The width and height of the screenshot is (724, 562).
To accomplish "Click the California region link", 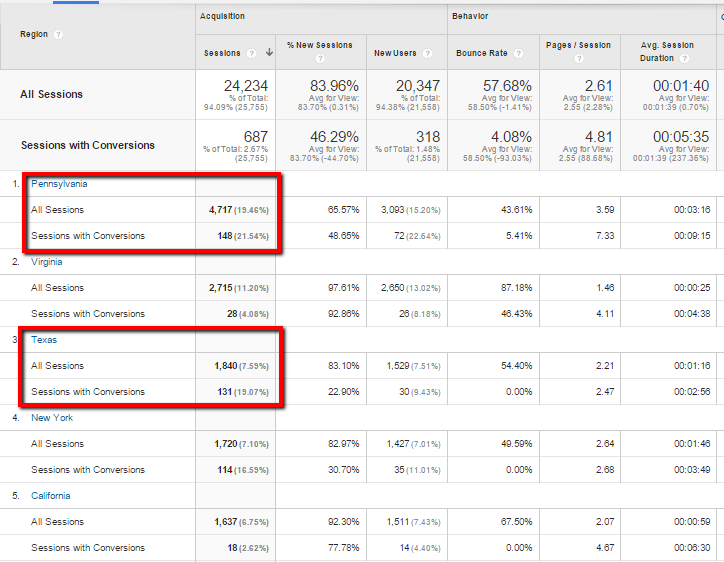I will click(51, 496).
